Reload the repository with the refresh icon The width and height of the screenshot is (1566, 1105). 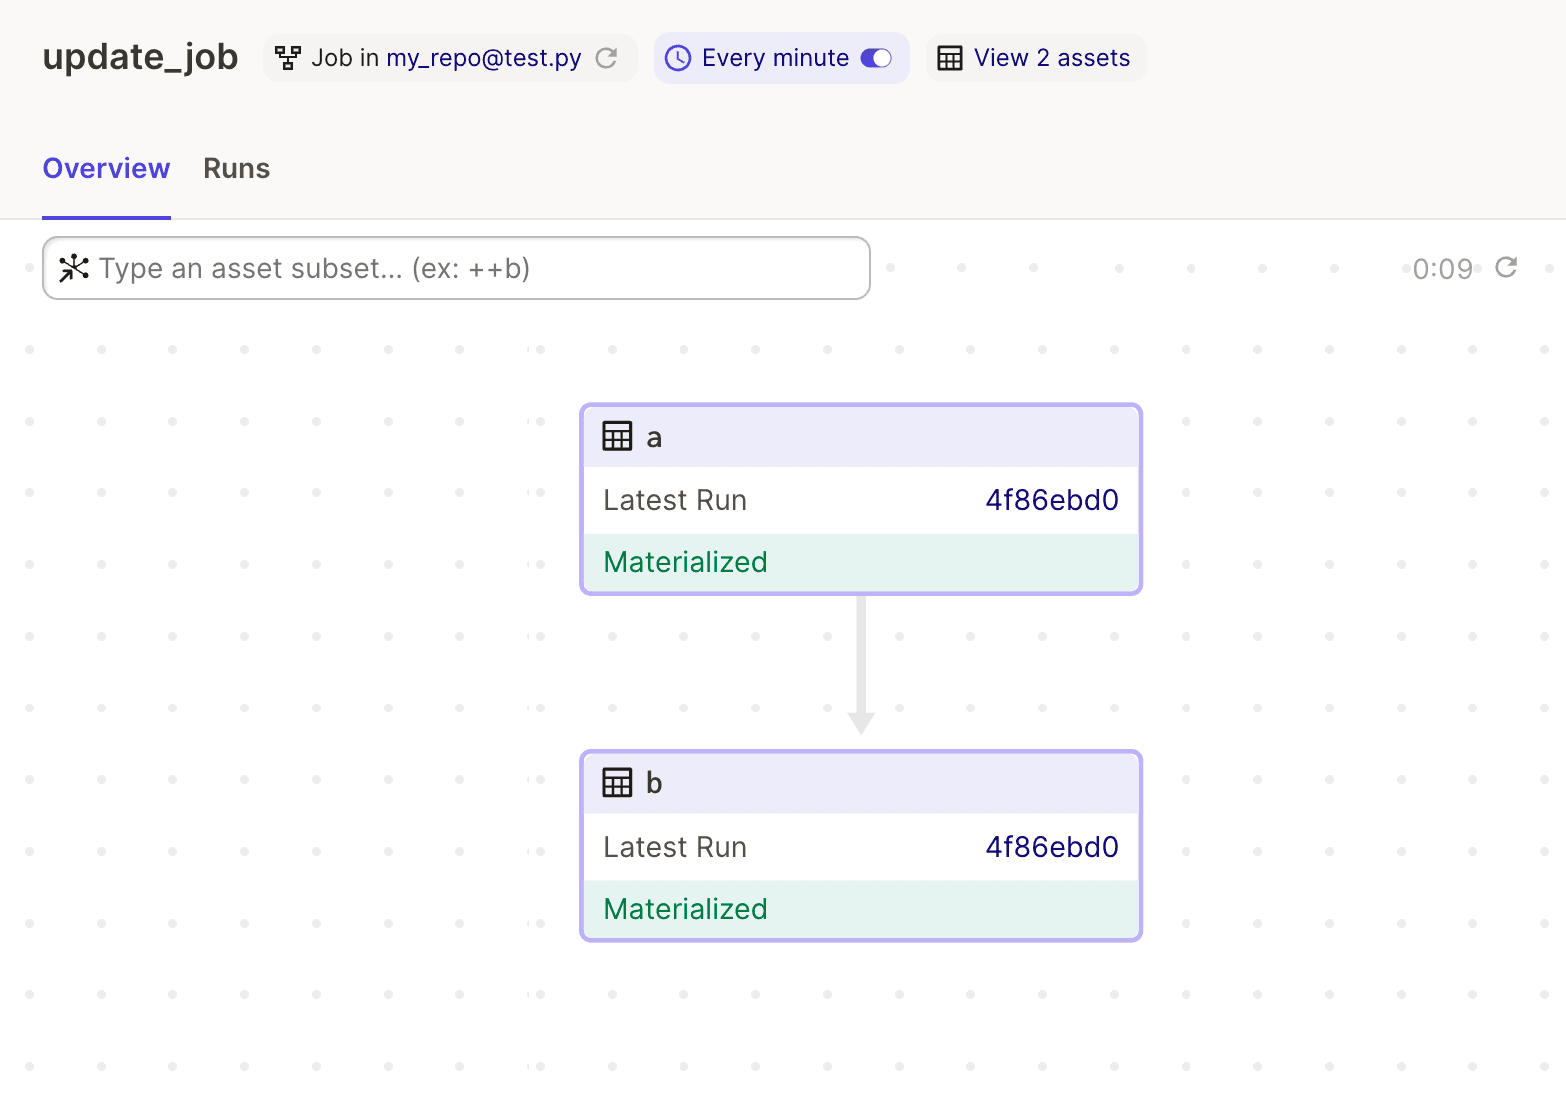click(x=606, y=58)
